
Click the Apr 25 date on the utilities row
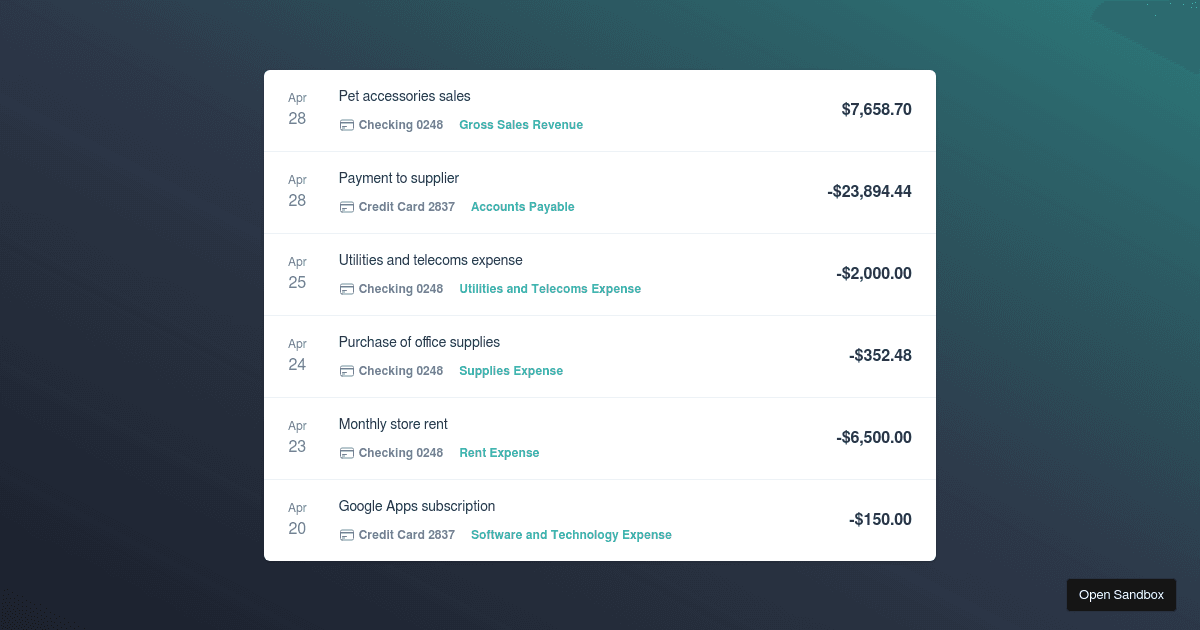pyautogui.click(x=297, y=272)
